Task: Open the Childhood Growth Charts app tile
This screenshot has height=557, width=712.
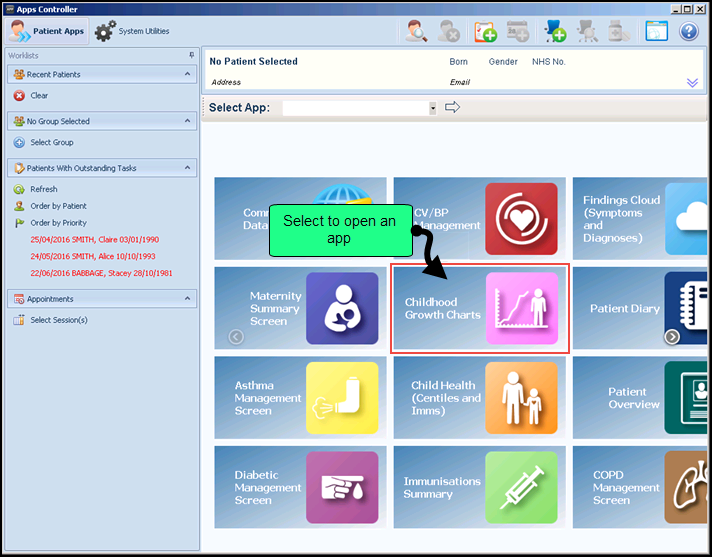Action: (x=480, y=309)
